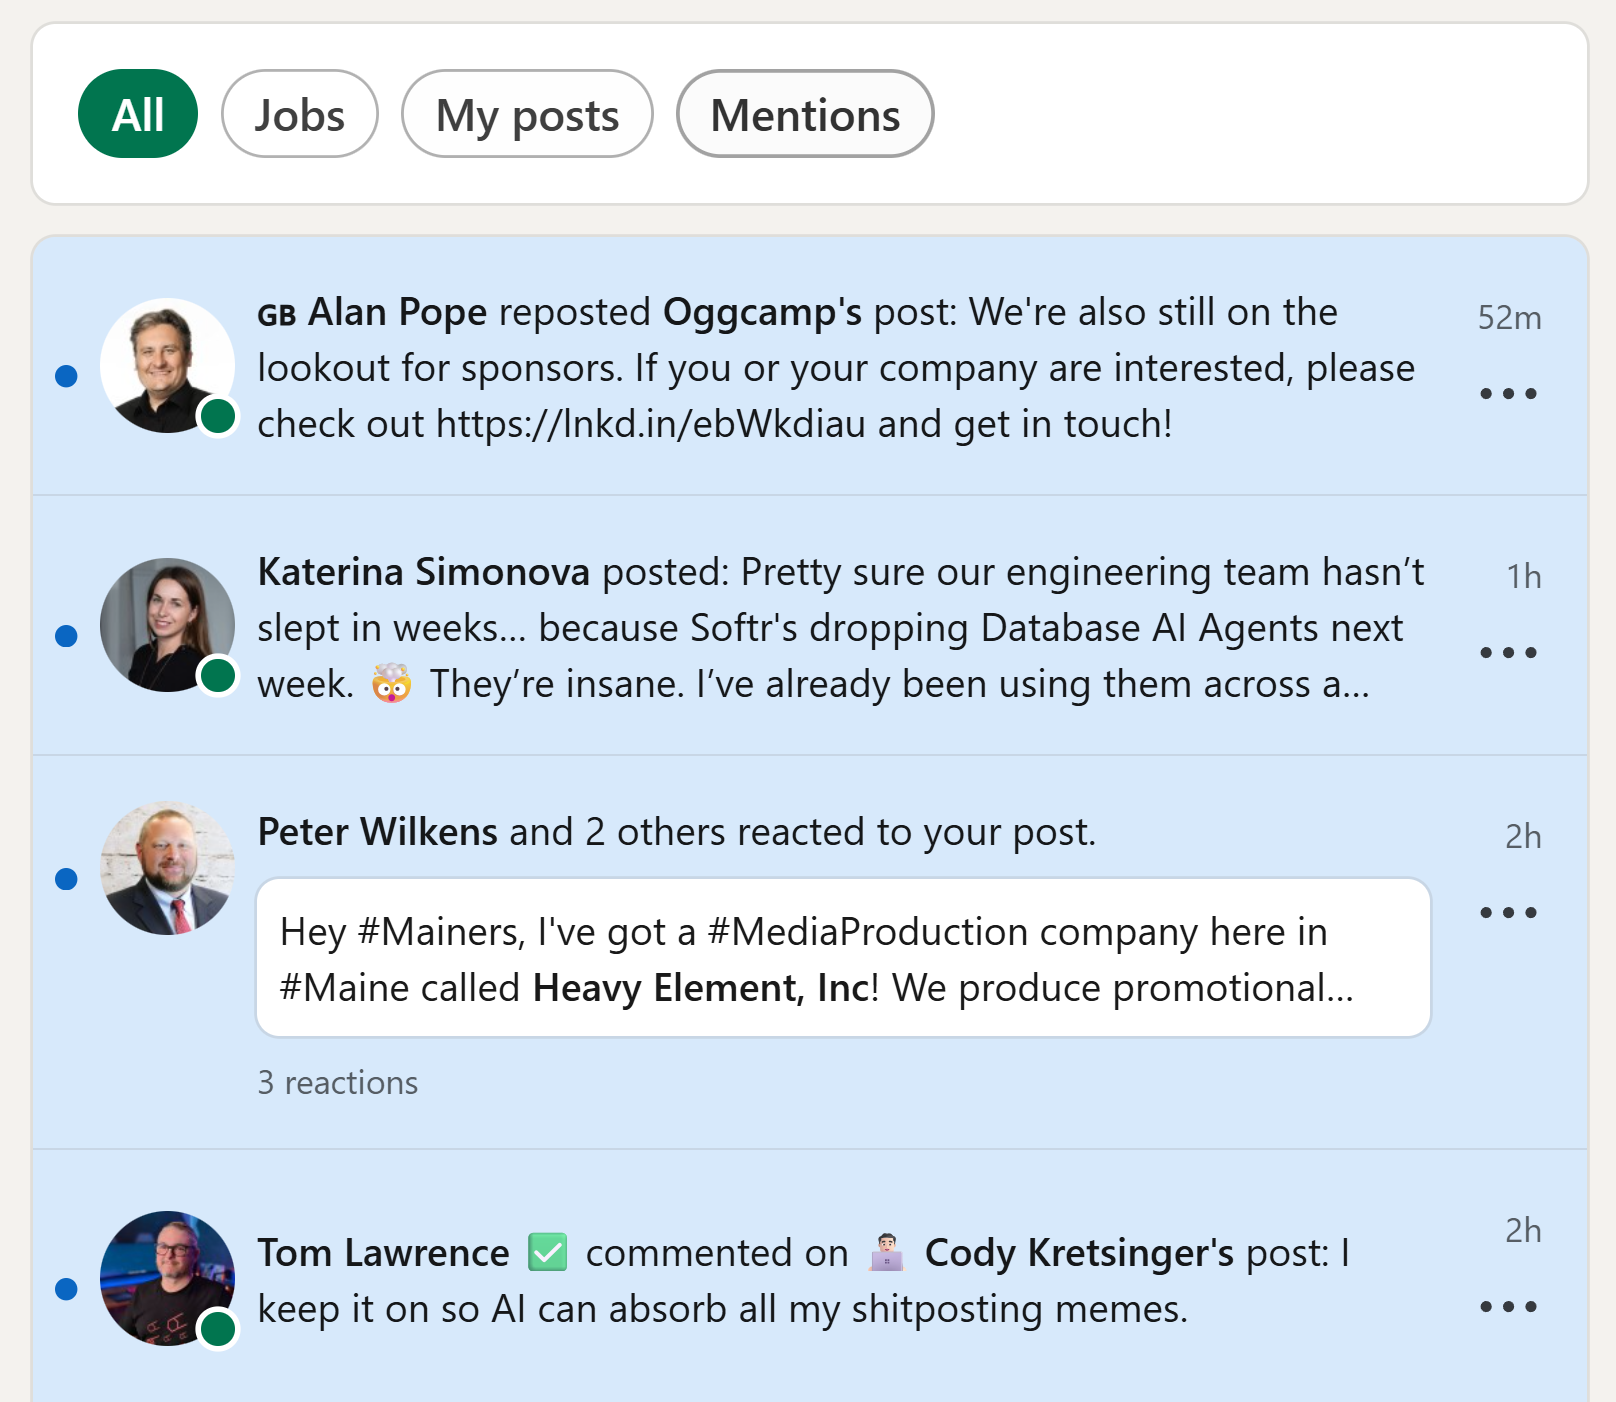Click the technologist emoji before Cody Kretsinger's name
The height and width of the screenshot is (1402, 1616).
click(885, 1251)
